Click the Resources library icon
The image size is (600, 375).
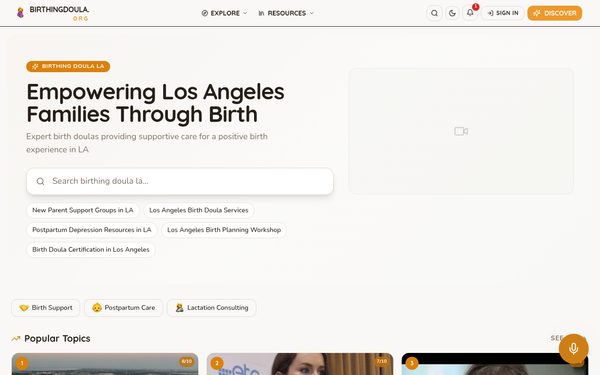coord(261,13)
